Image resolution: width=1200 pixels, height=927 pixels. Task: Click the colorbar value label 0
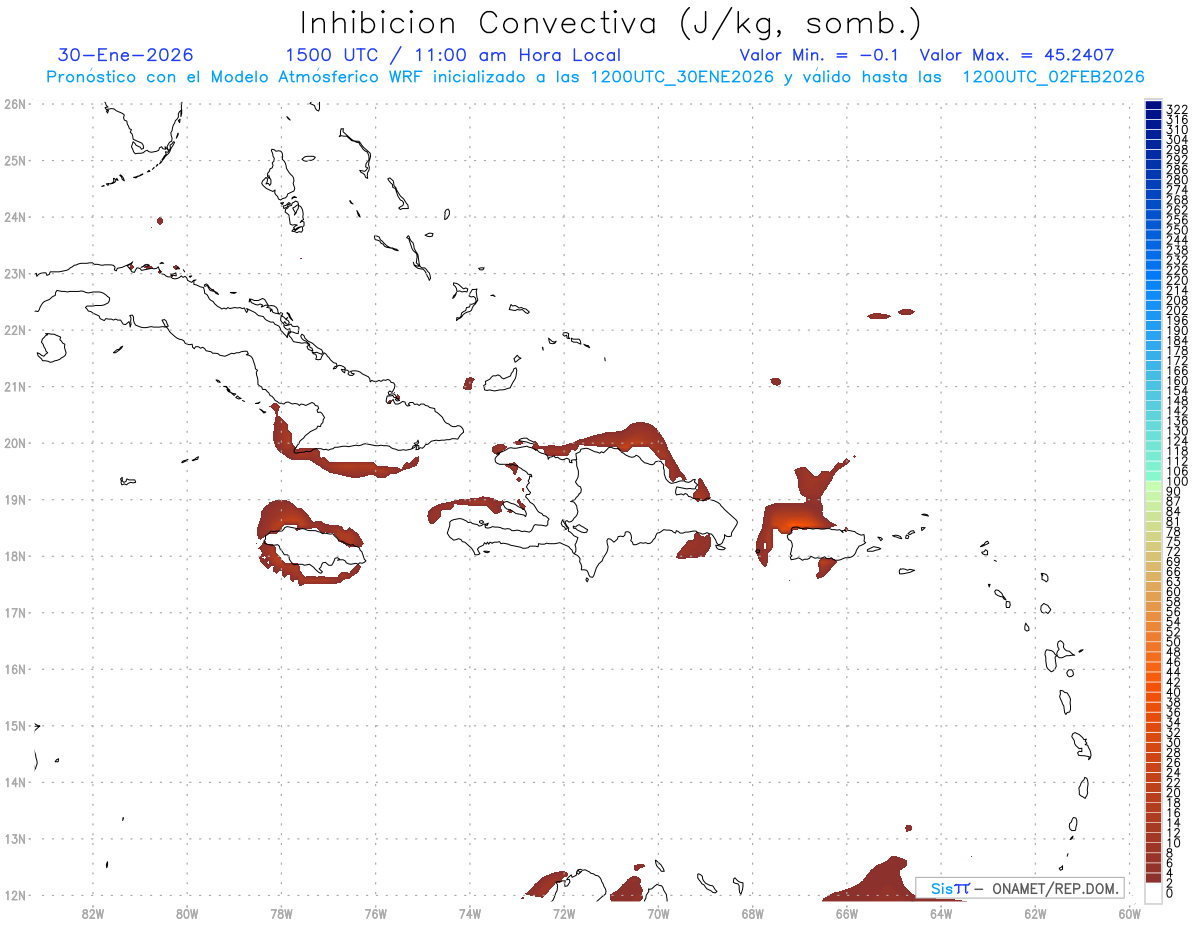tap(1171, 893)
